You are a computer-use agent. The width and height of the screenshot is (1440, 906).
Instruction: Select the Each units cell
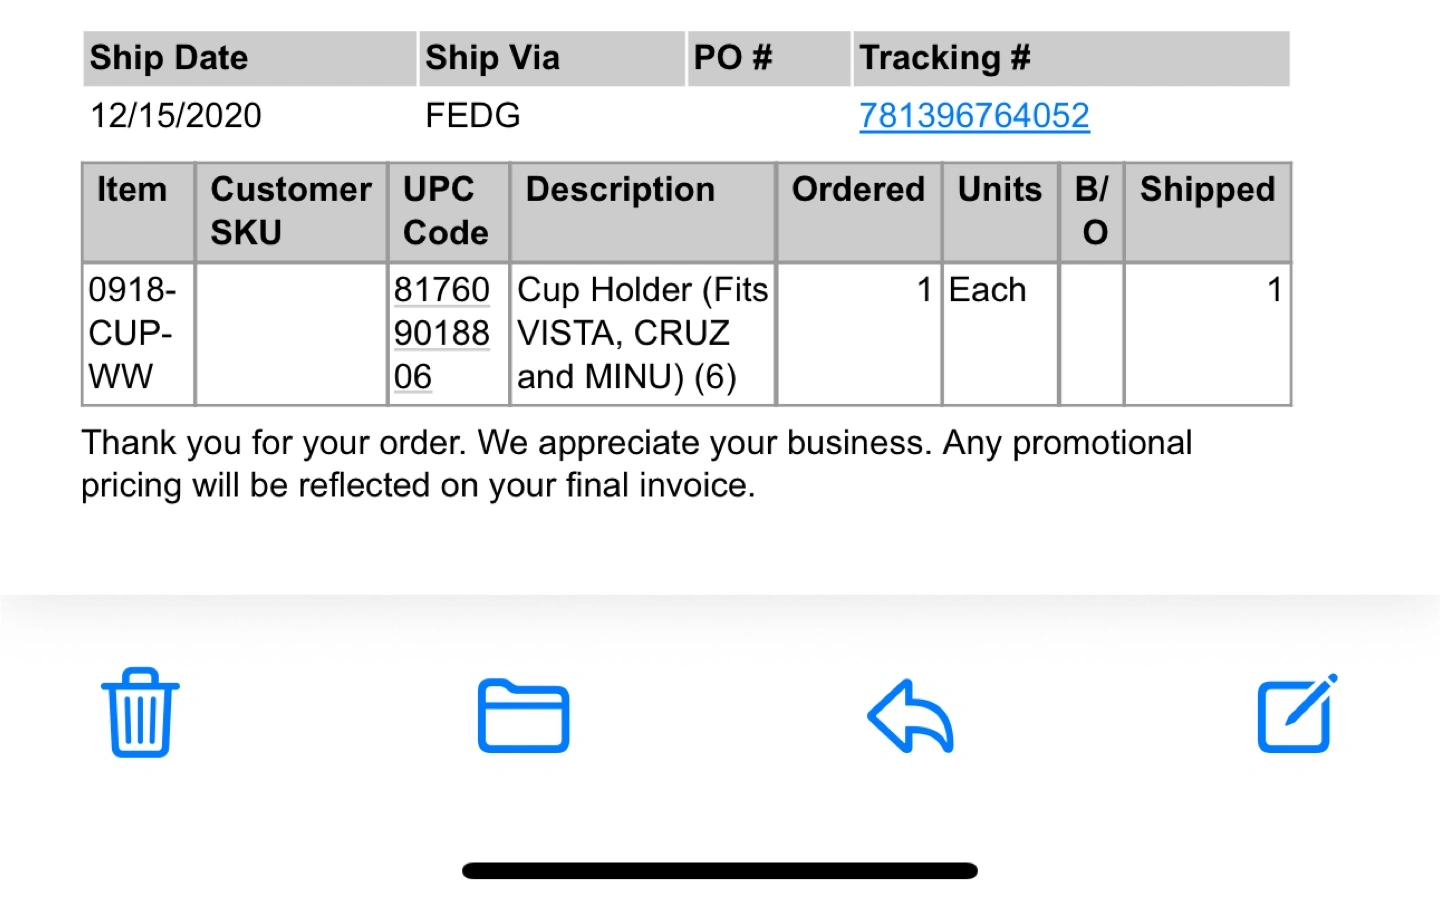(1000, 333)
